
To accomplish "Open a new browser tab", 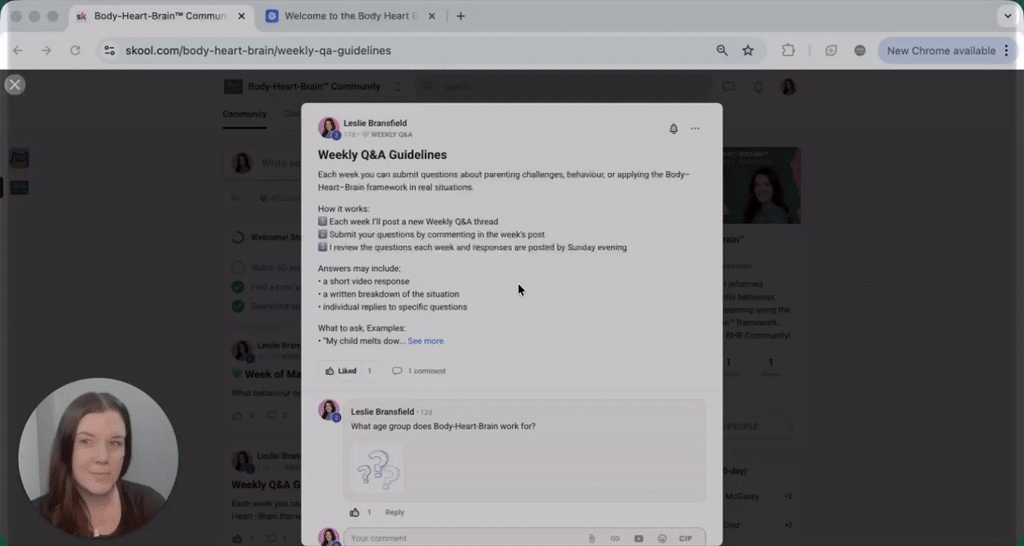I will (x=460, y=16).
